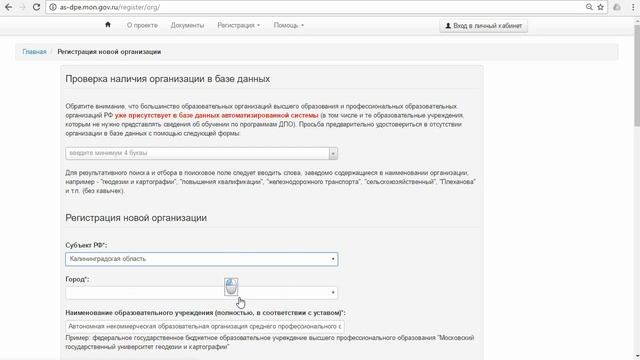Focus the address bar URL
This screenshot has height=360, width=640.
110,7
